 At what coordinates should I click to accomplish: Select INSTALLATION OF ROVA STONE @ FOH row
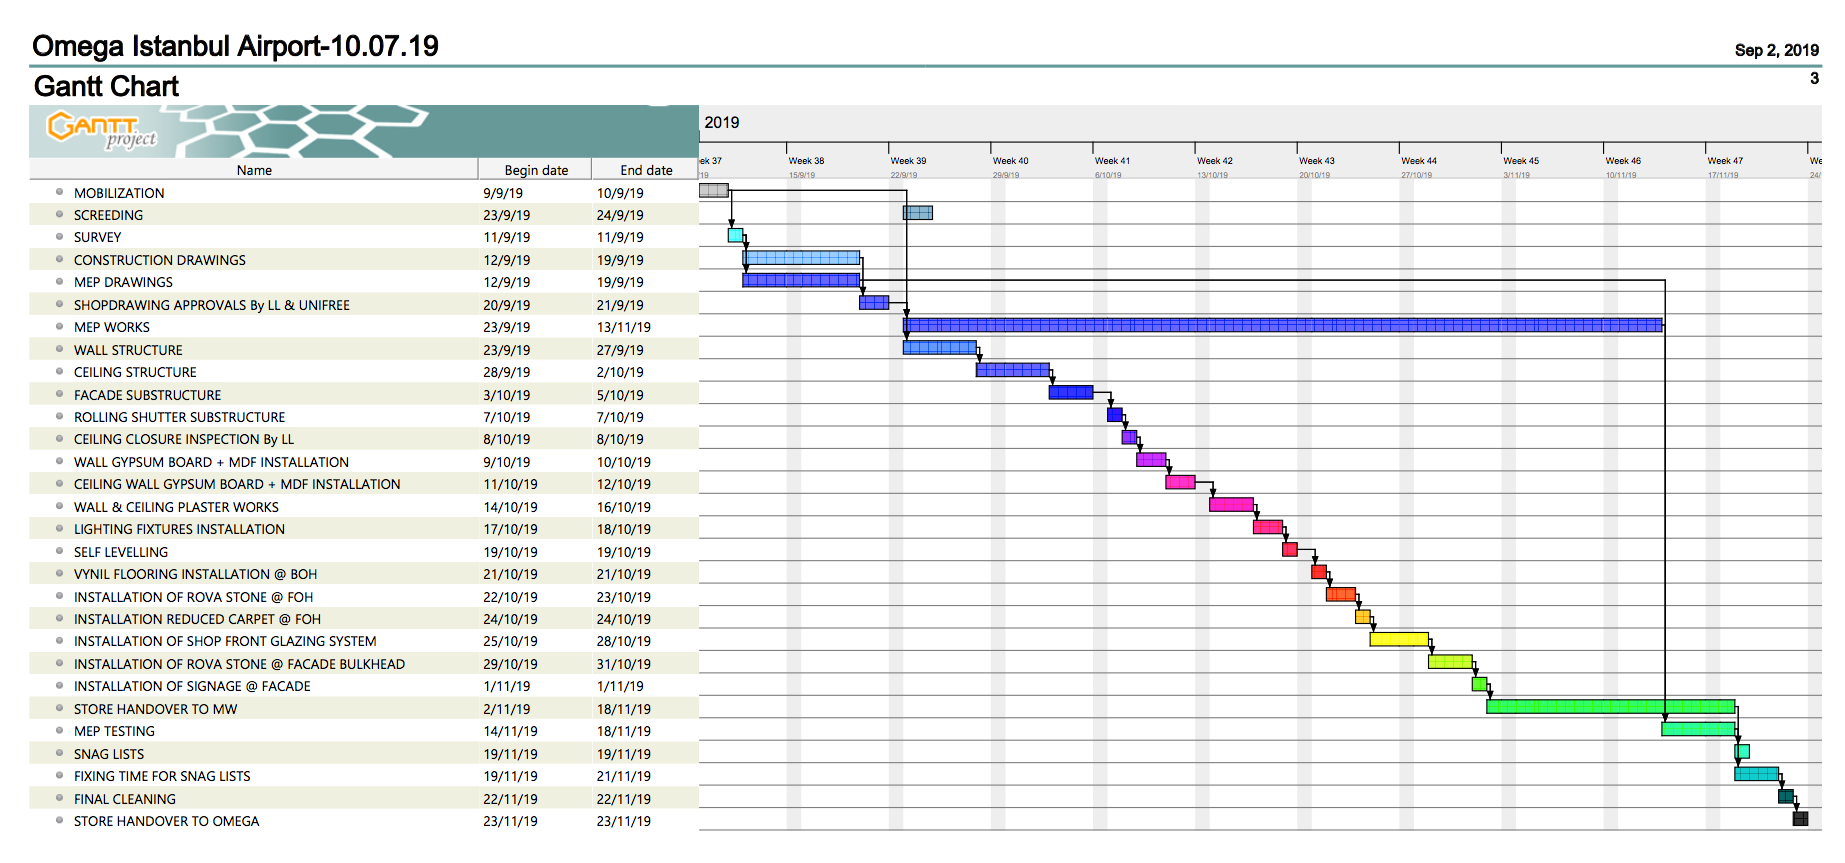(364, 597)
